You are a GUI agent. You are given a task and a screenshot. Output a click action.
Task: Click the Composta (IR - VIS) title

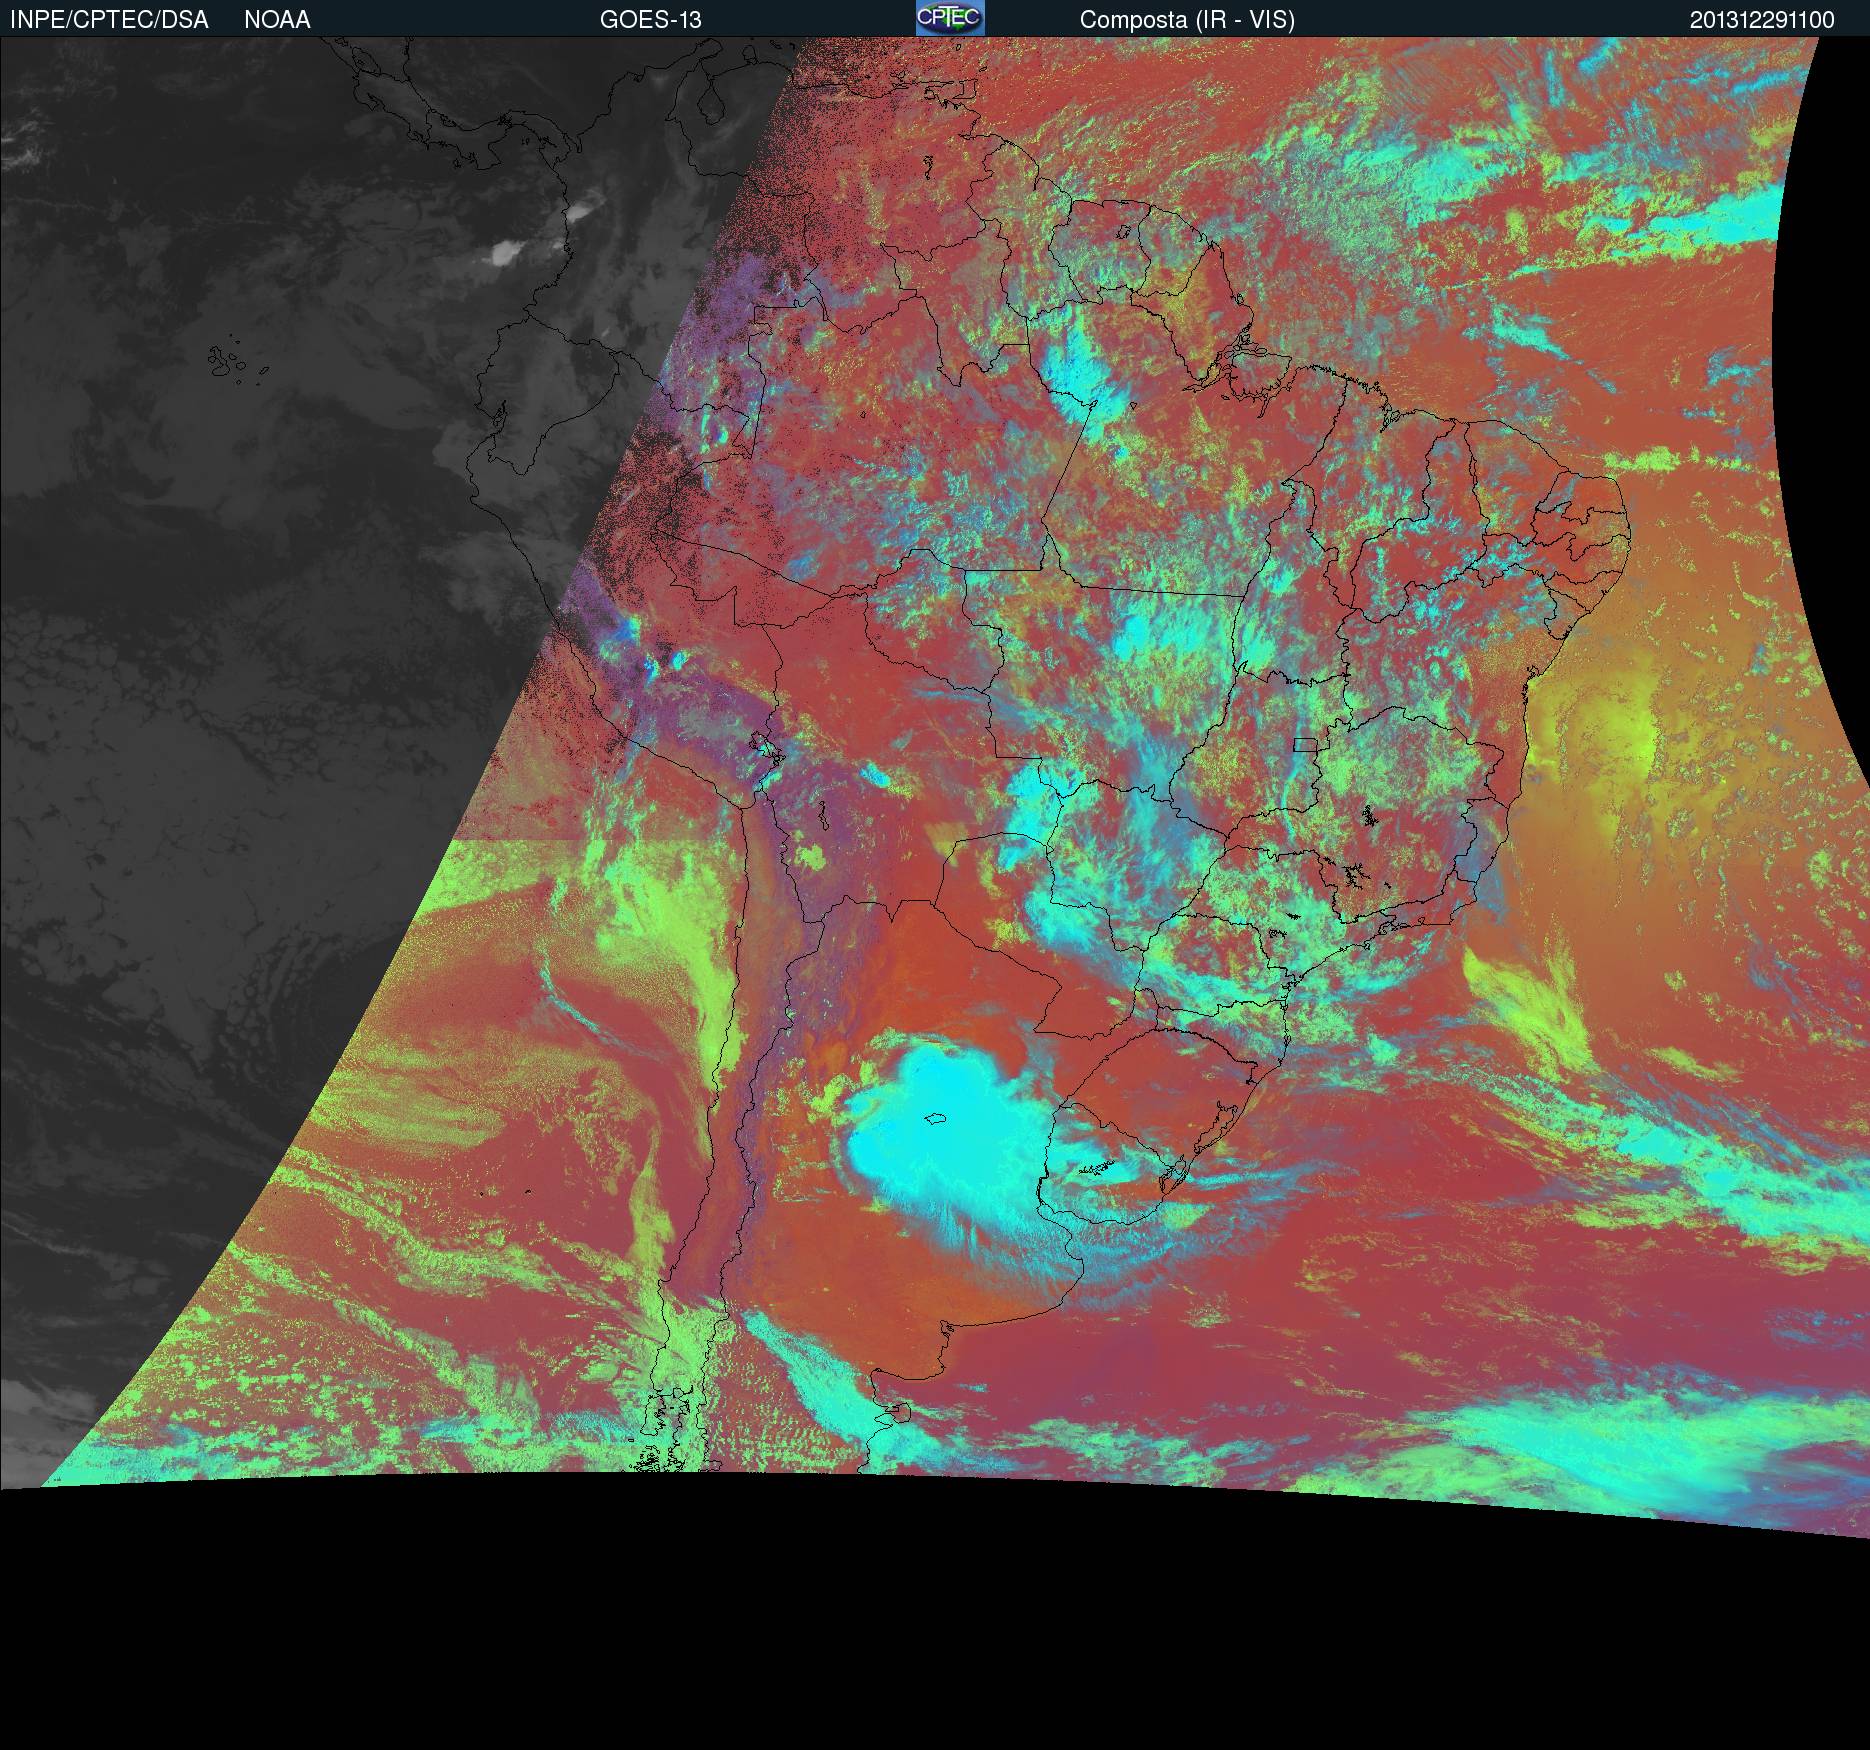tap(1187, 20)
